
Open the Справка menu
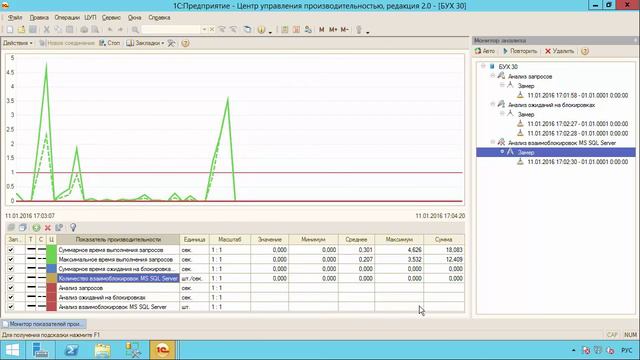pos(159,18)
